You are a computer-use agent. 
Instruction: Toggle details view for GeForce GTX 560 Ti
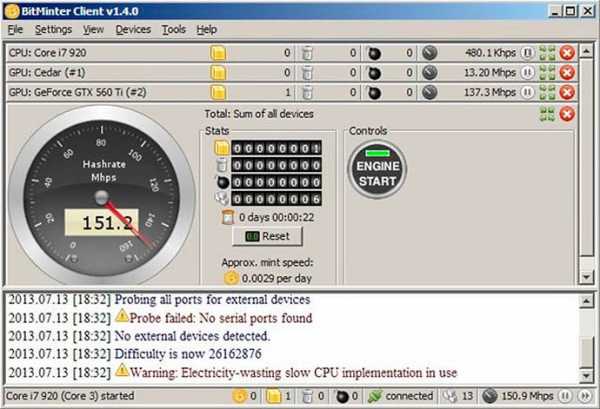pyautogui.click(x=547, y=92)
